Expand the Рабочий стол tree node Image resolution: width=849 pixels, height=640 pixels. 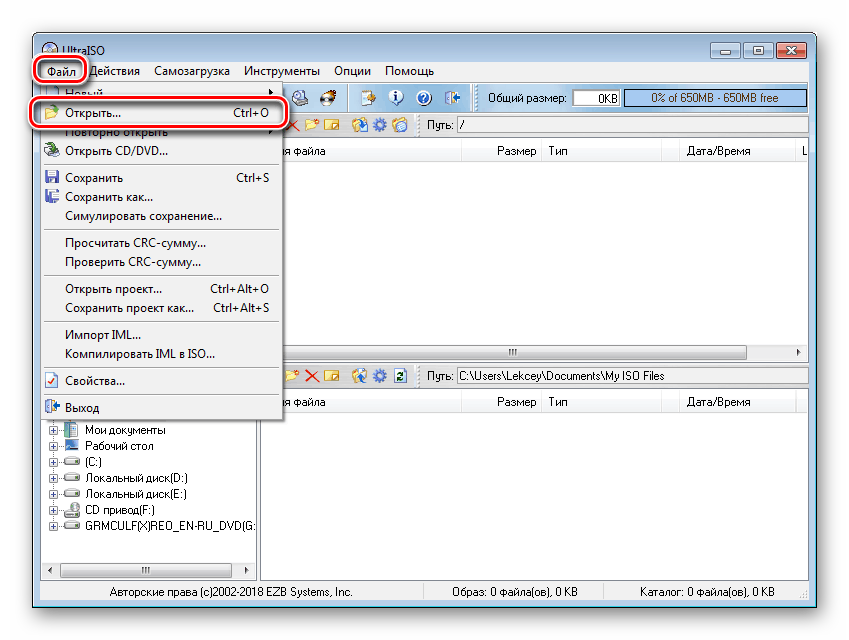[53, 446]
